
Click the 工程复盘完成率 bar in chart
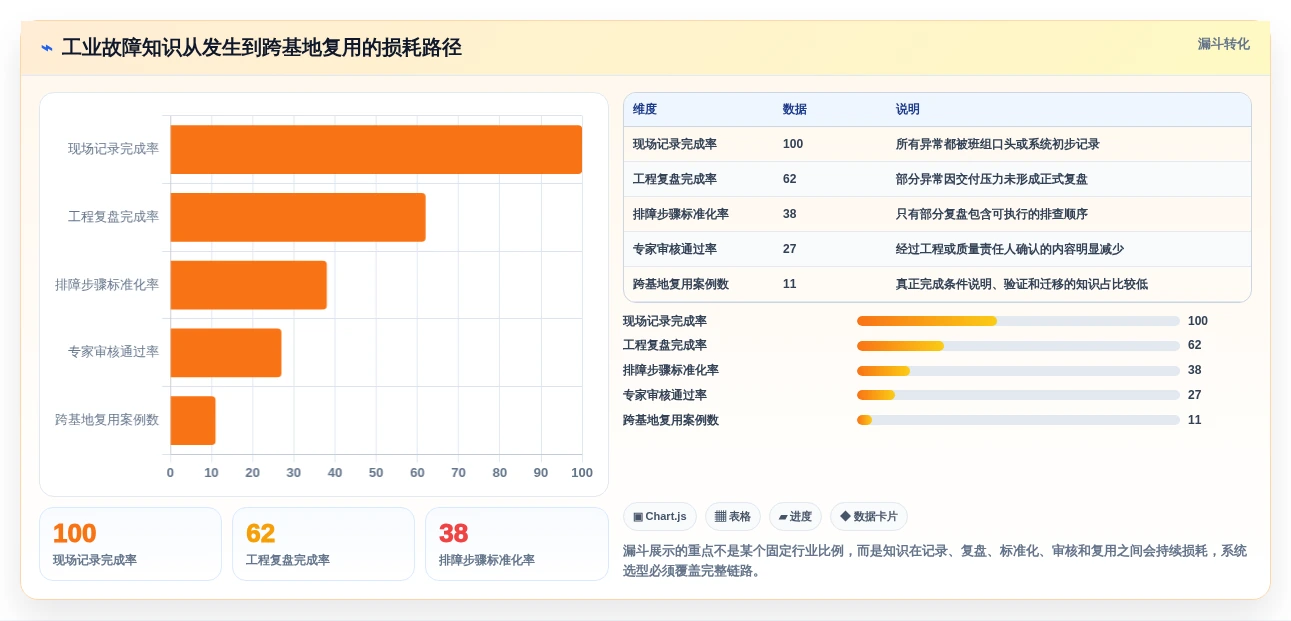pos(298,217)
